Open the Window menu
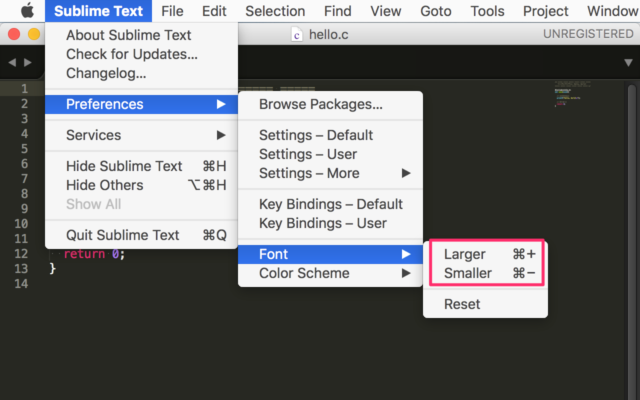The width and height of the screenshot is (640, 400). coord(613,11)
